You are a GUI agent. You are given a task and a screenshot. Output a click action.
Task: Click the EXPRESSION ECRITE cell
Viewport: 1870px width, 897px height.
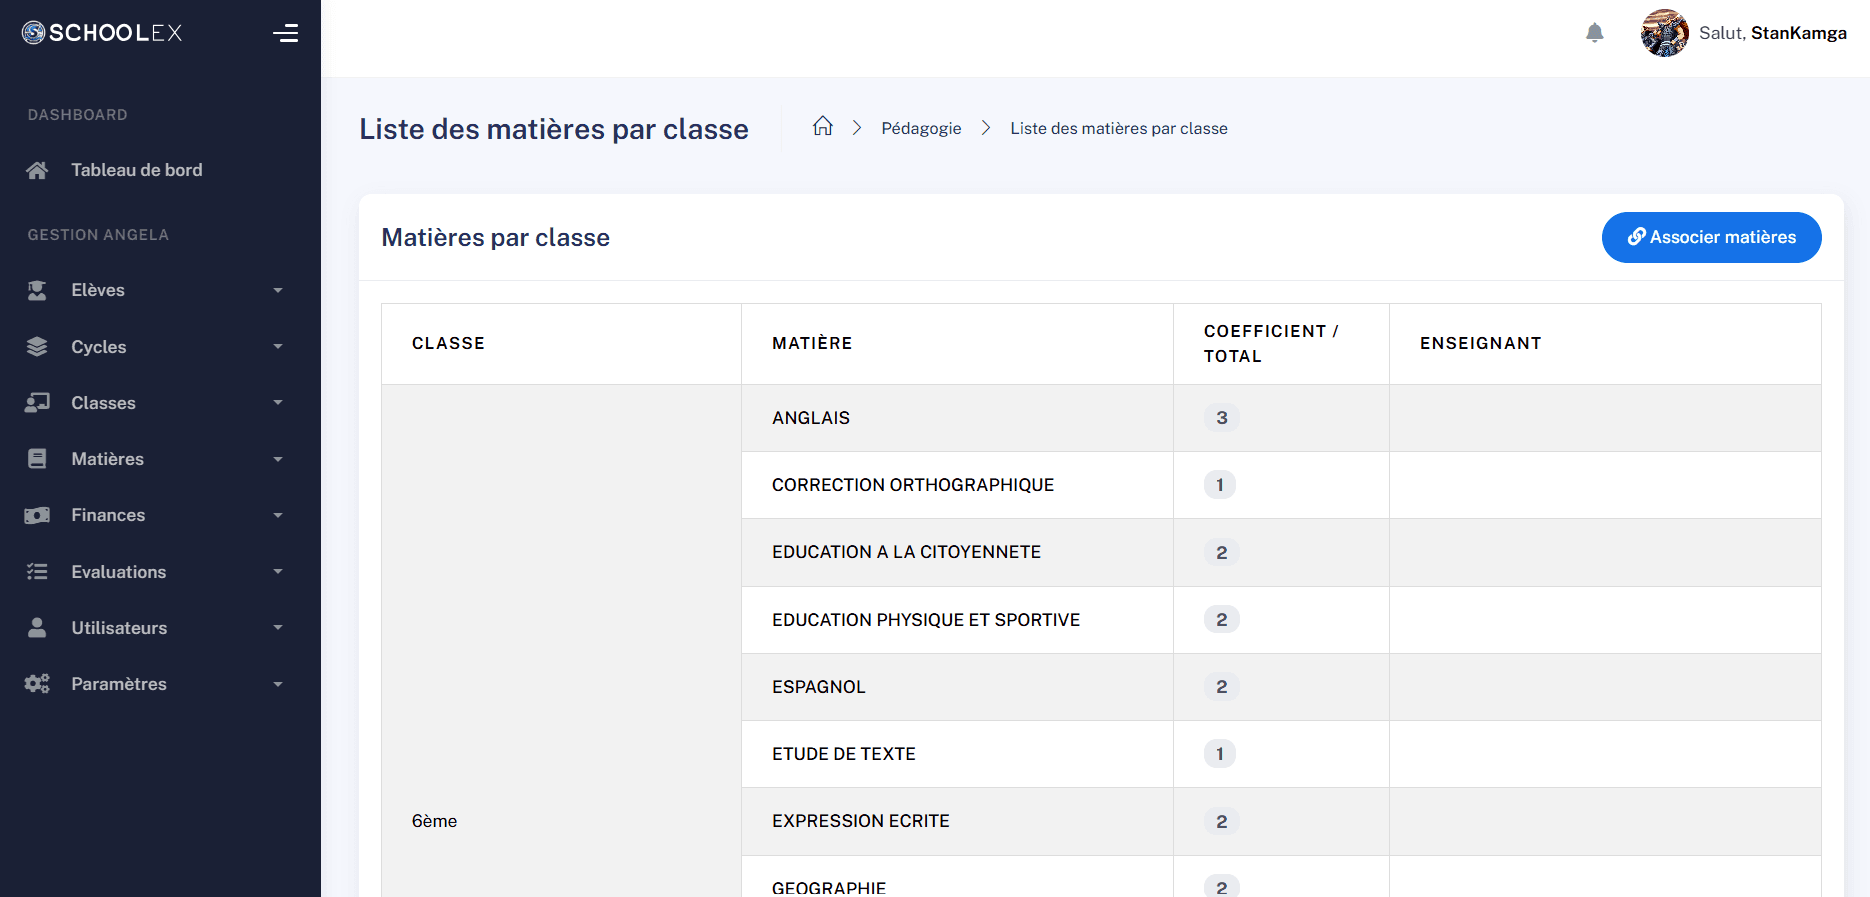(957, 821)
